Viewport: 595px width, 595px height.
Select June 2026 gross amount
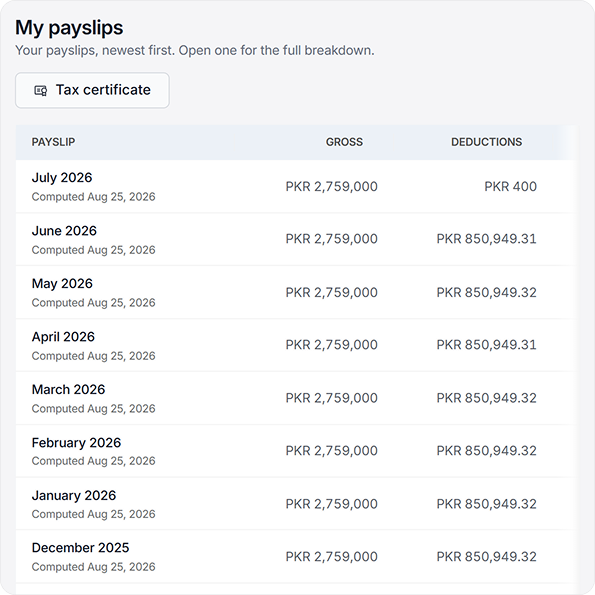332,239
